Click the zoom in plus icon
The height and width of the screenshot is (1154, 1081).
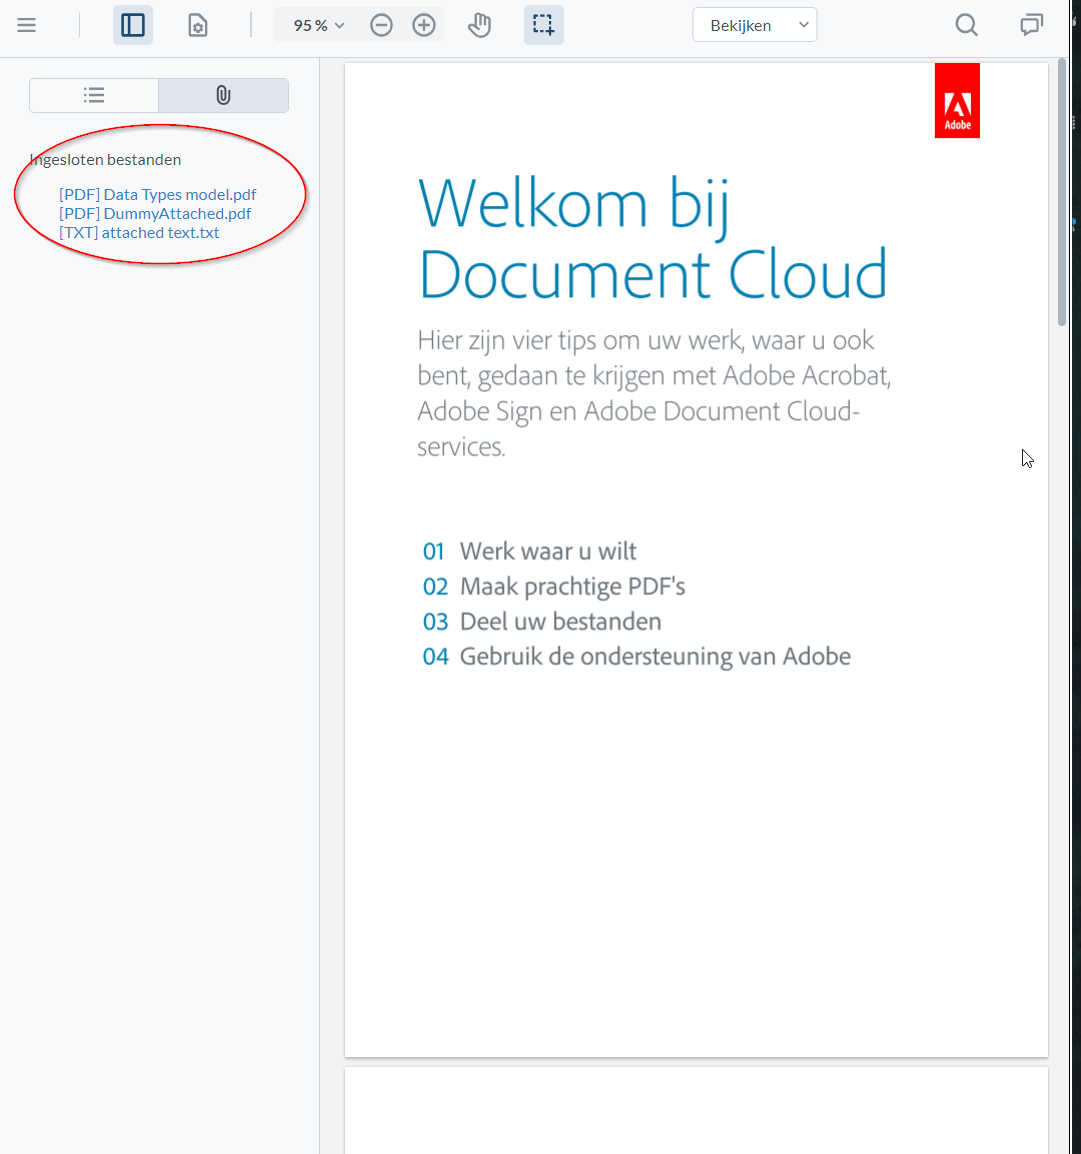click(424, 26)
